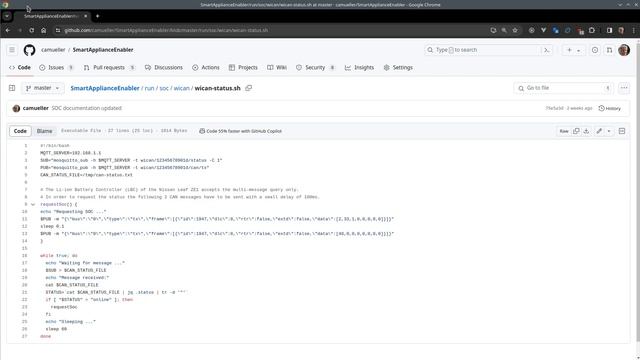640x360 pixels.
Task: Bookmark this page with star icon
Action: (515, 30)
